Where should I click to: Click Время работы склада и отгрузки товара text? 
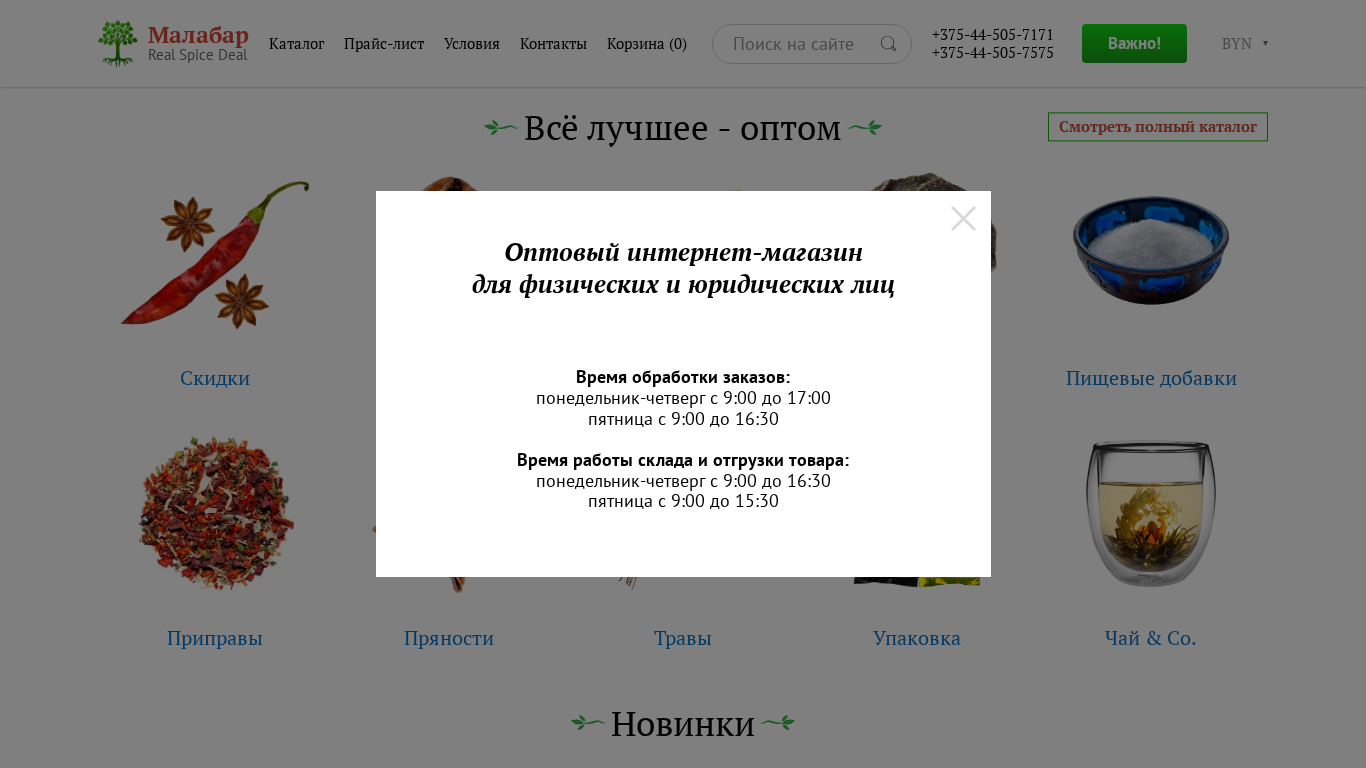tap(683, 460)
